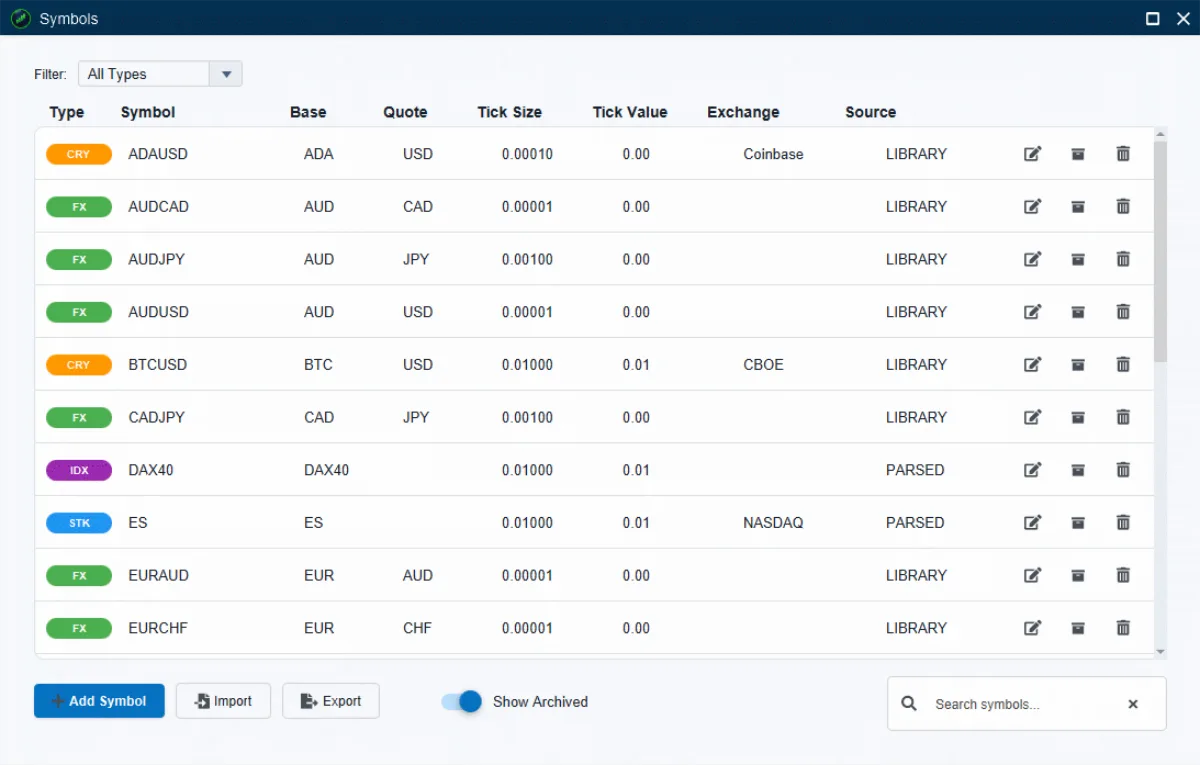Select the CRY badge for ADAUSD
Viewport: 1200px width, 765px height.
(x=79, y=154)
